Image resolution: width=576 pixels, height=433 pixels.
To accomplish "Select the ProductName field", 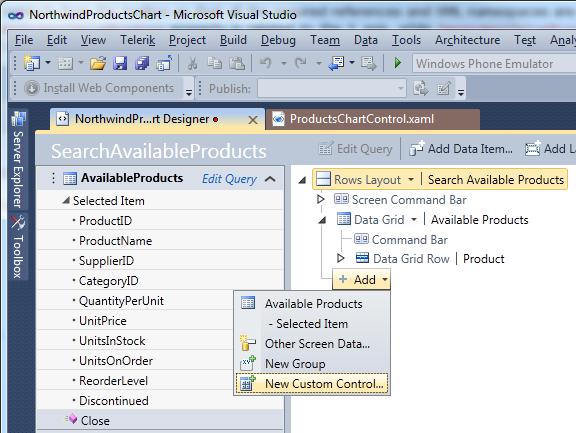I will pos(115,241).
